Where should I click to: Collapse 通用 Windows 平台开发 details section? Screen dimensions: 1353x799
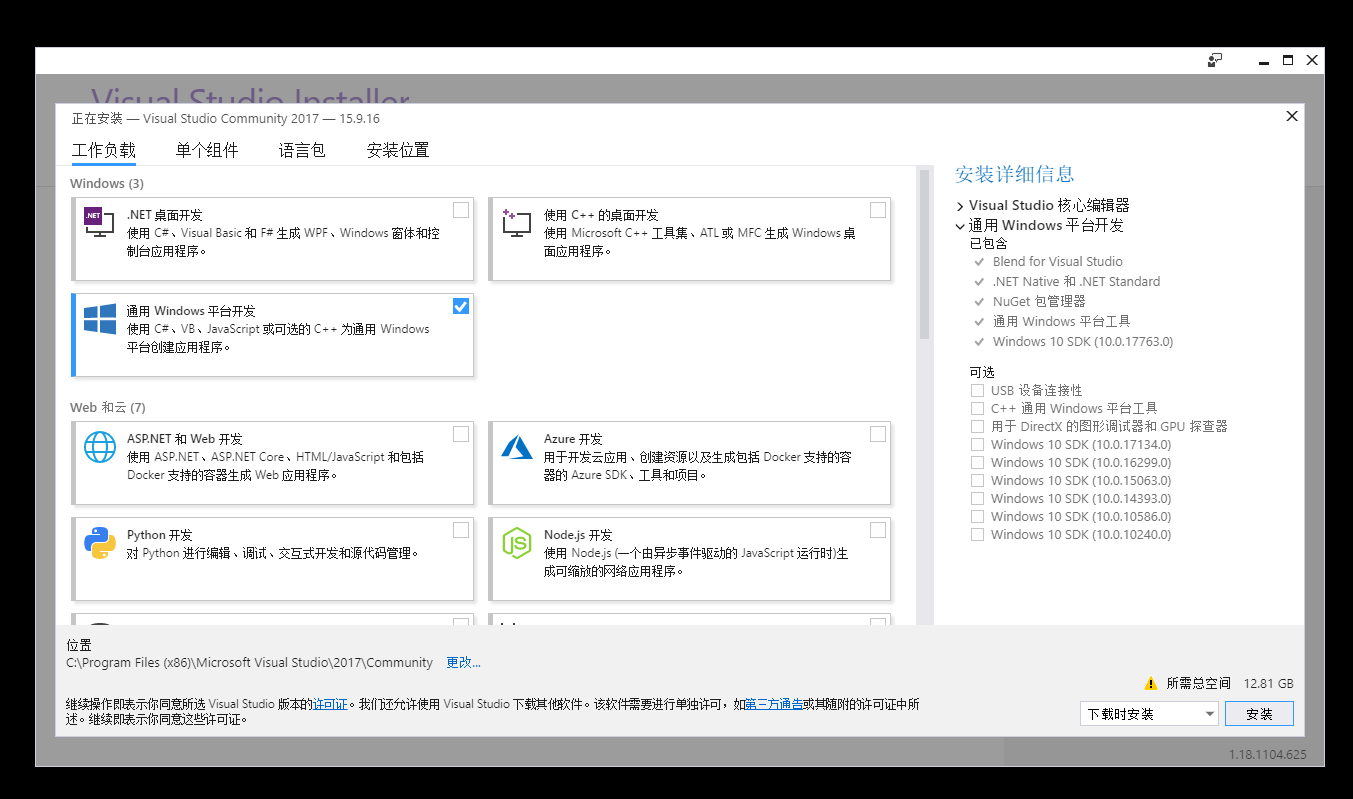(x=960, y=226)
